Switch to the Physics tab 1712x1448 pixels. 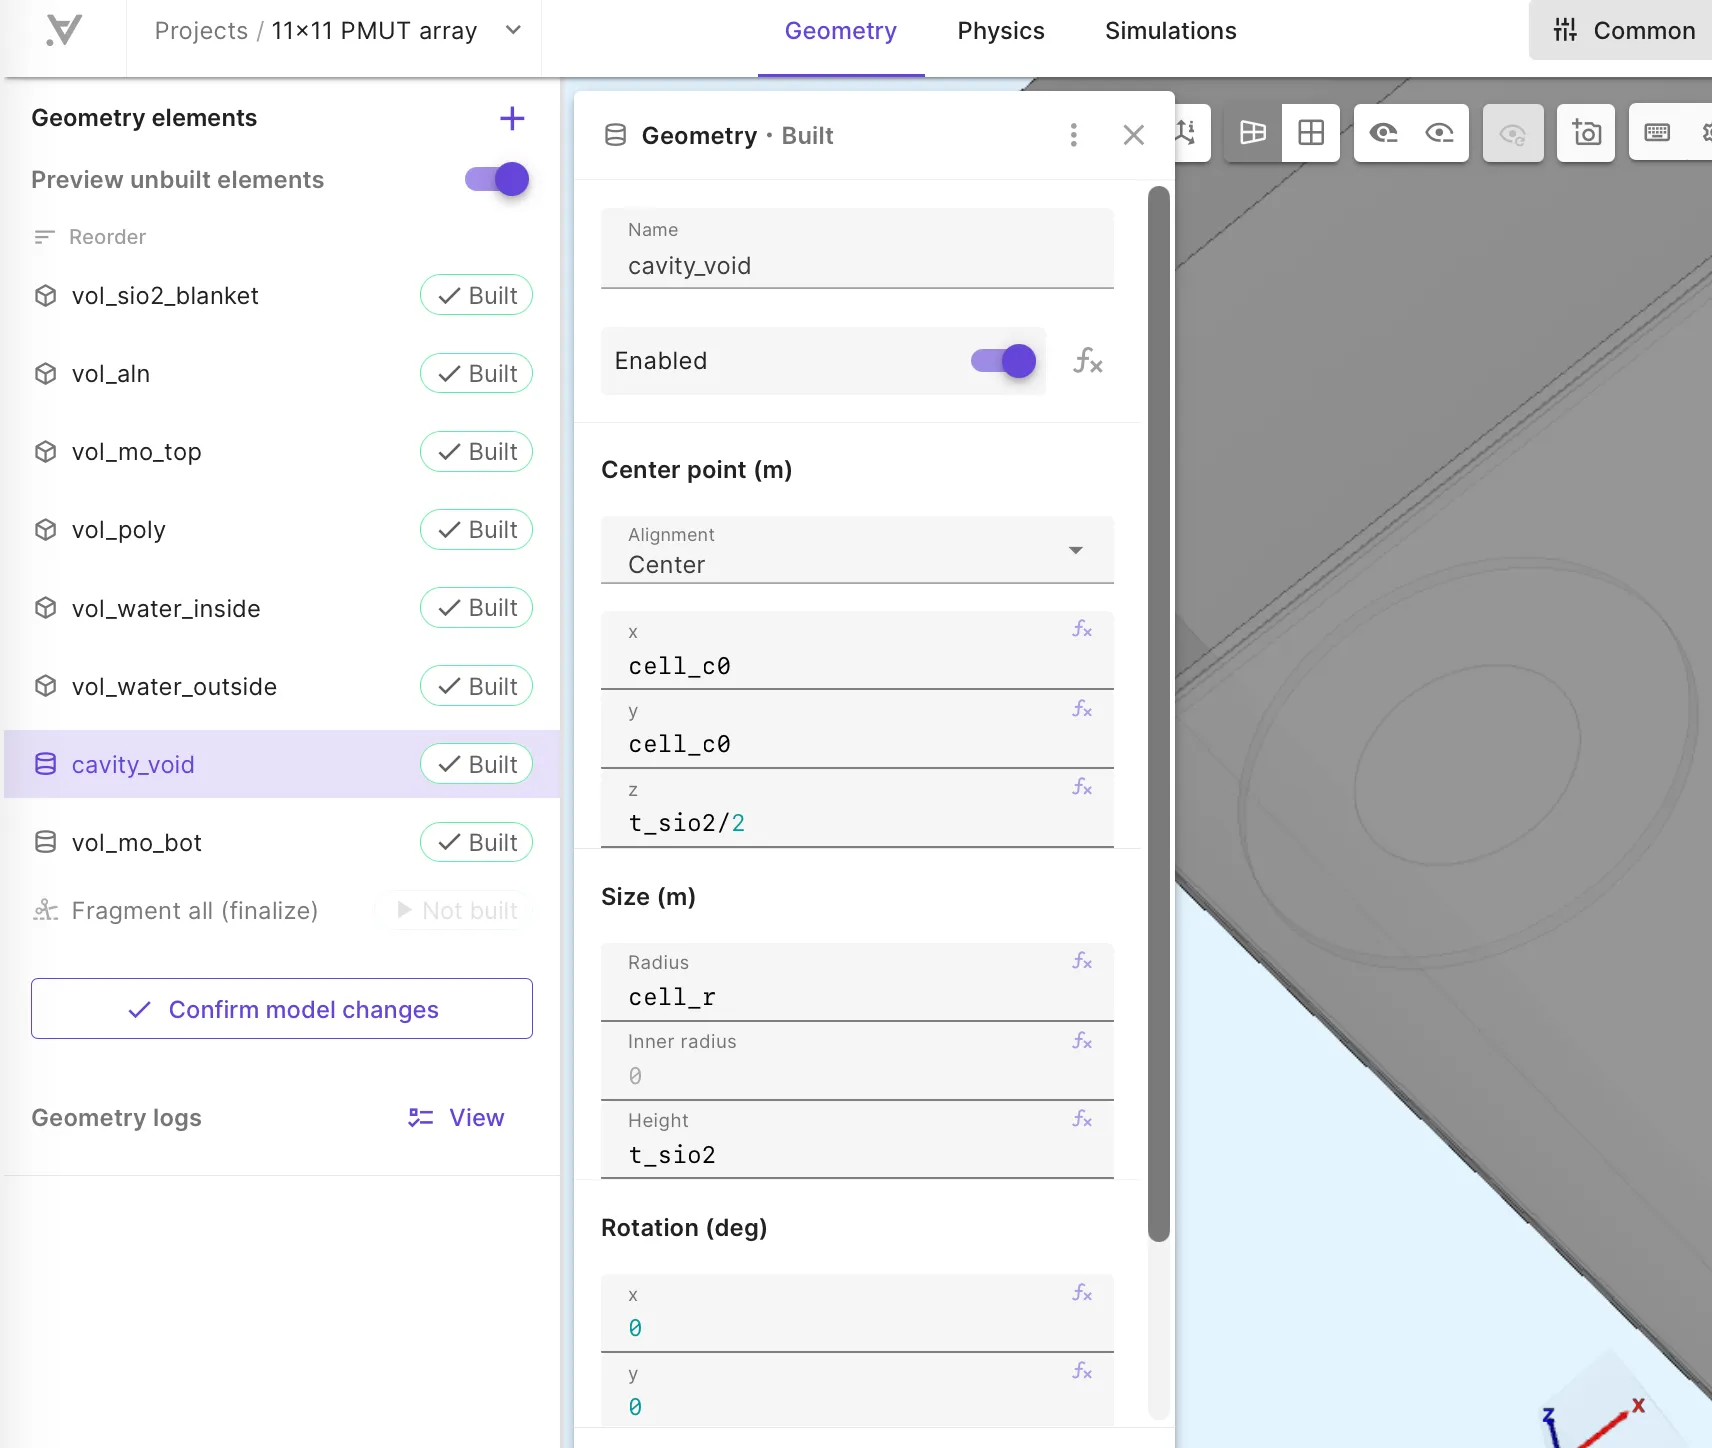pyautogui.click(x=1001, y=31)
